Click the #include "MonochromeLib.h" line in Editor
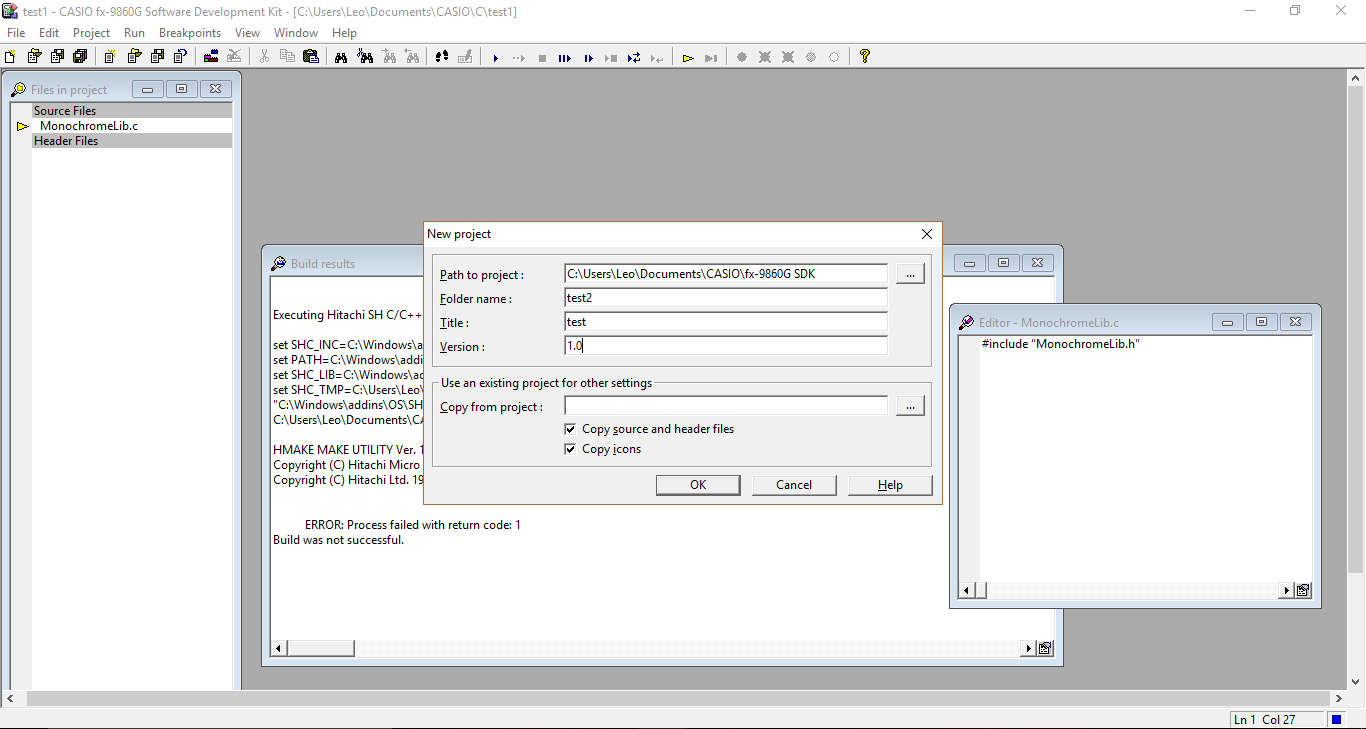Image resolution: width=1366 pixels, height=729 pixels. [x=1061, y=344]
